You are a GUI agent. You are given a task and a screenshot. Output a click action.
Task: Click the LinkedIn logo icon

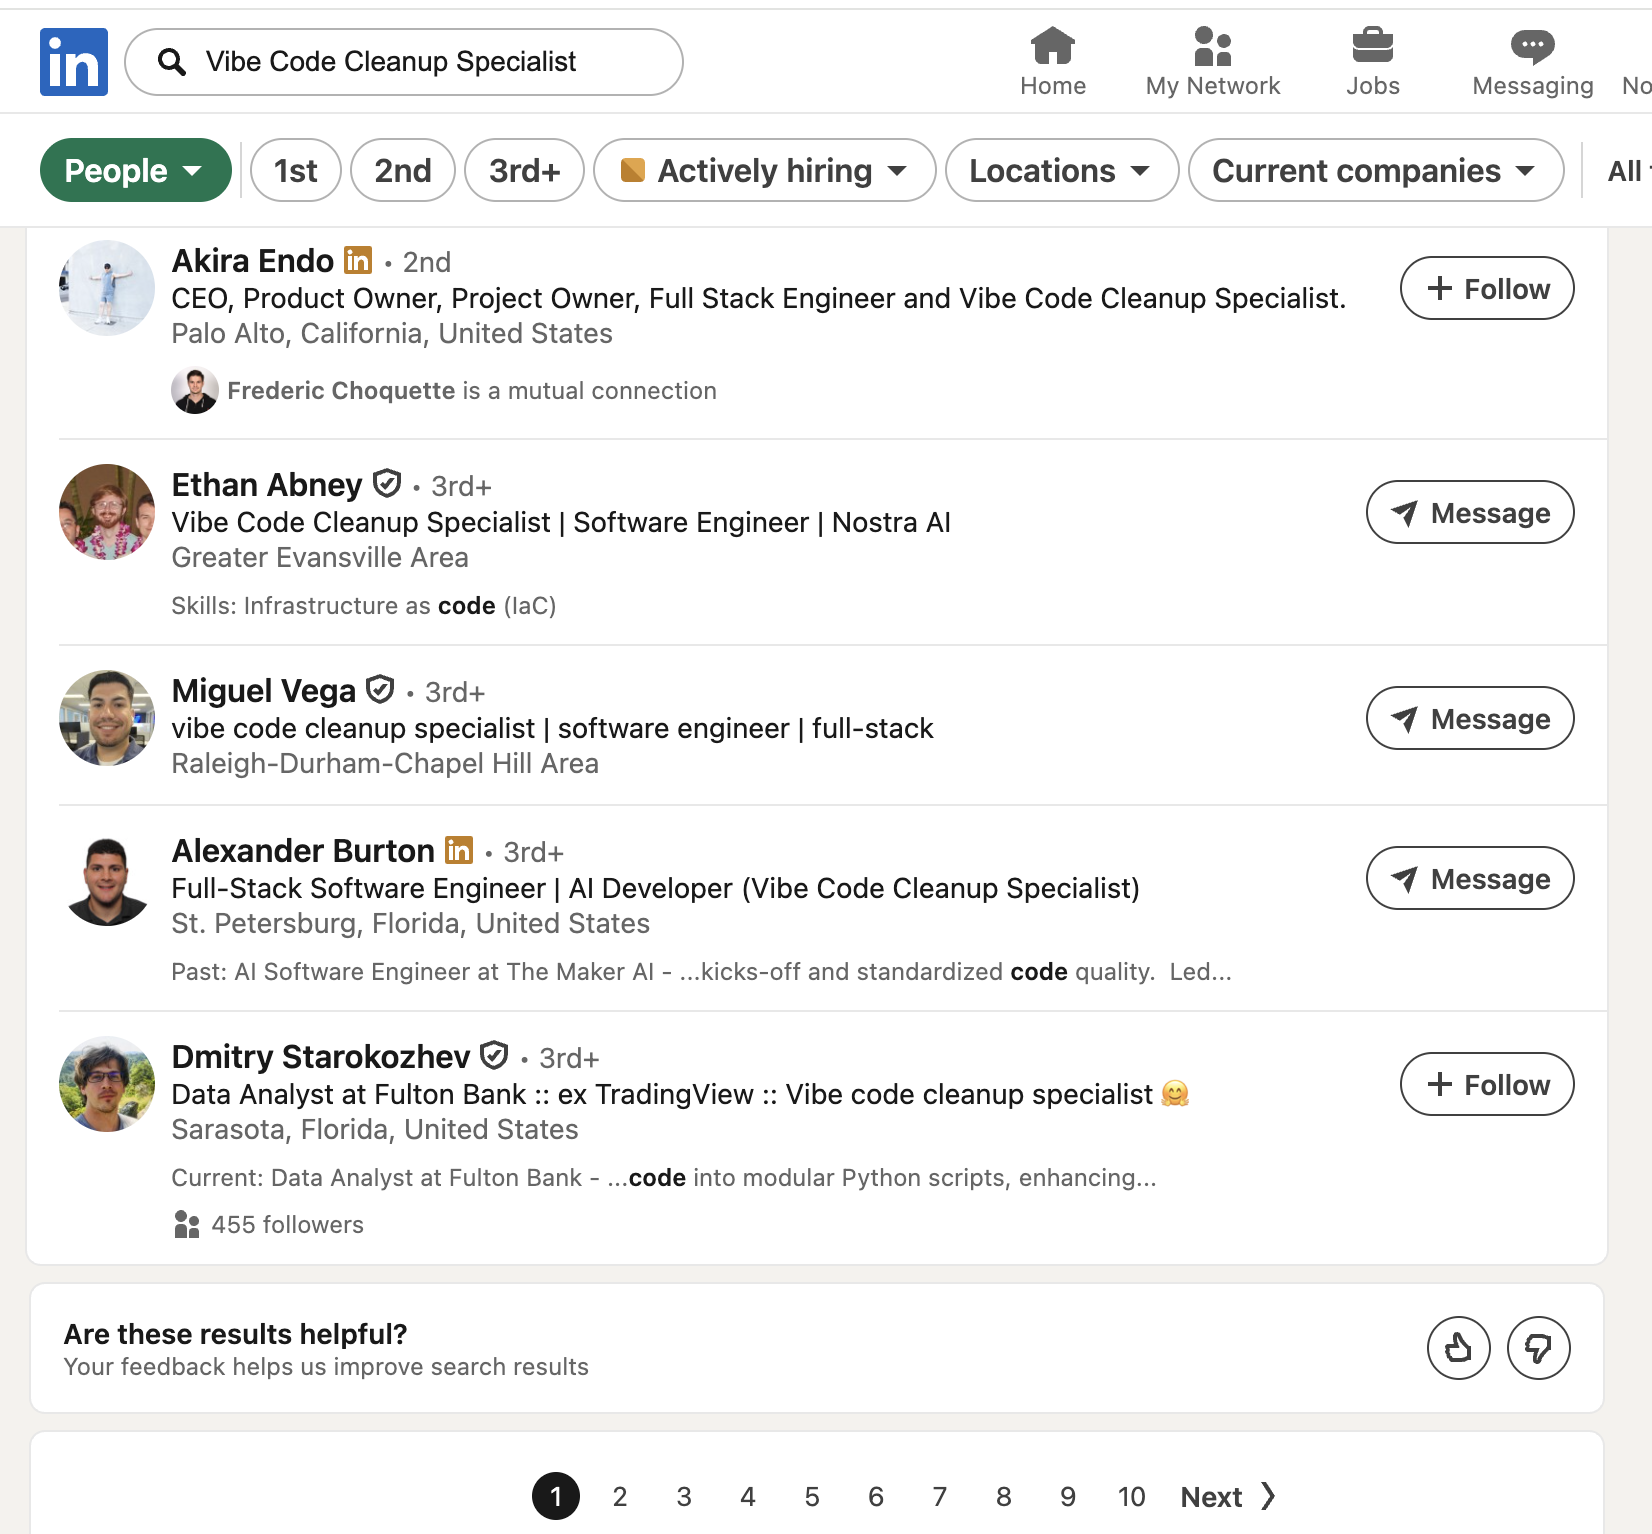73,62
